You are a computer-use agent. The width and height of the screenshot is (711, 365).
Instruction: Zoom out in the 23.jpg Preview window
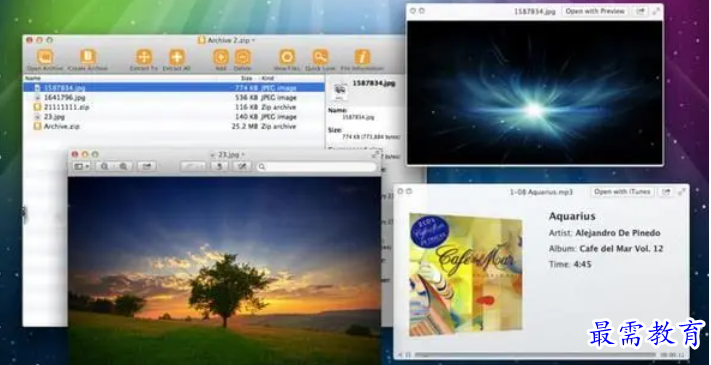(x=104, y=167)
